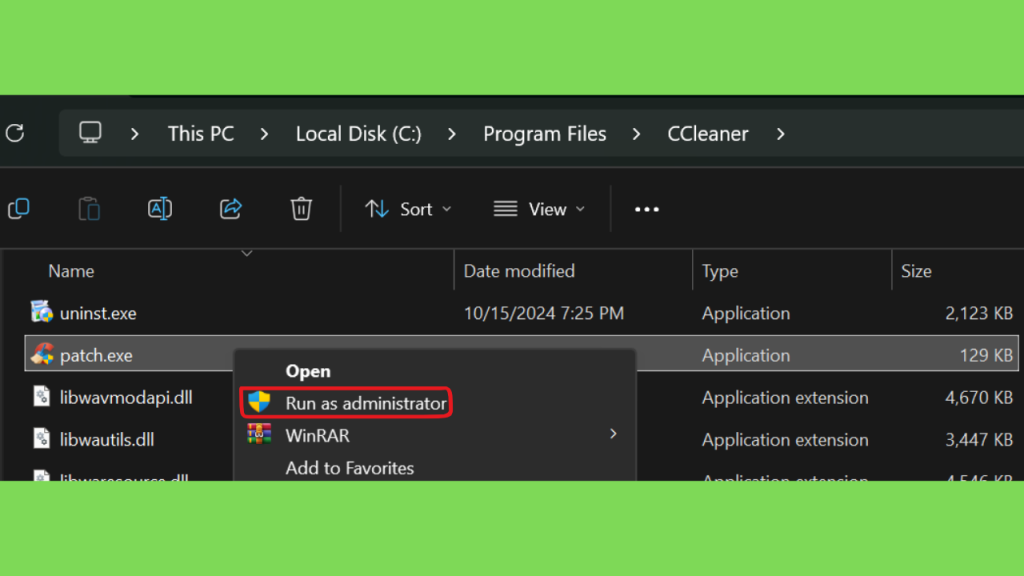1024x576 pixels.
Task: Click the admin shield icon in context menu
Action: (259, 402)
